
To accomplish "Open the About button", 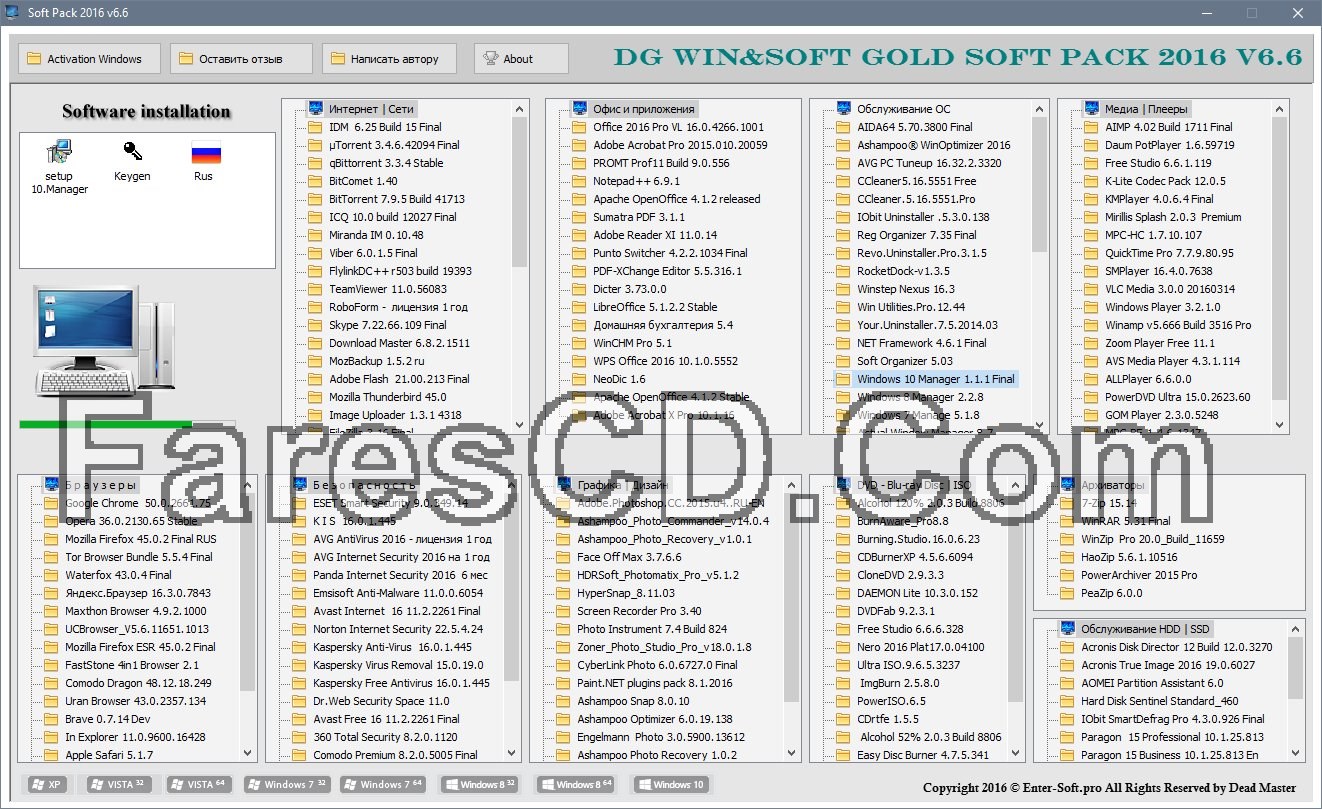I will 521,59.
